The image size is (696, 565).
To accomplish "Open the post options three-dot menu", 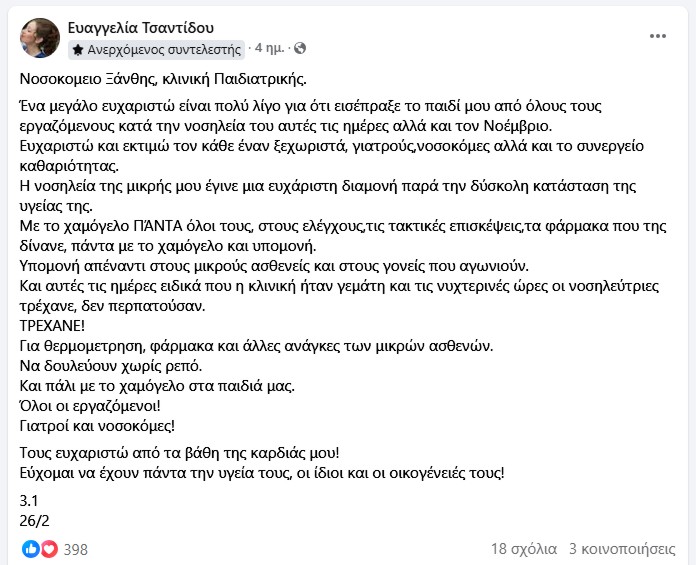I will tap(657, 36).
